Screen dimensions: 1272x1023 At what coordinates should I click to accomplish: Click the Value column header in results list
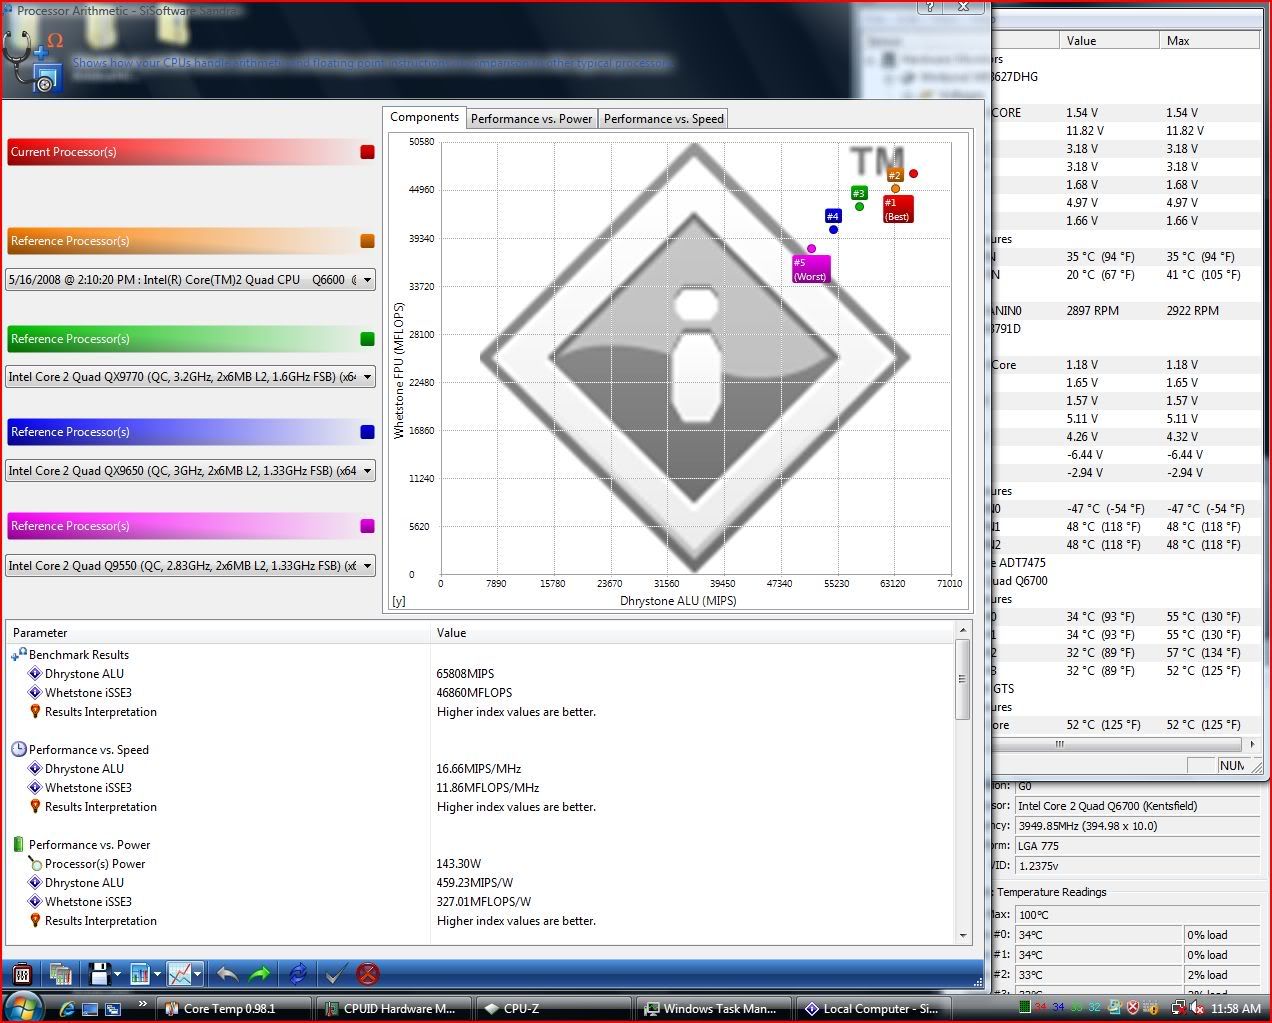click(693, 632)
